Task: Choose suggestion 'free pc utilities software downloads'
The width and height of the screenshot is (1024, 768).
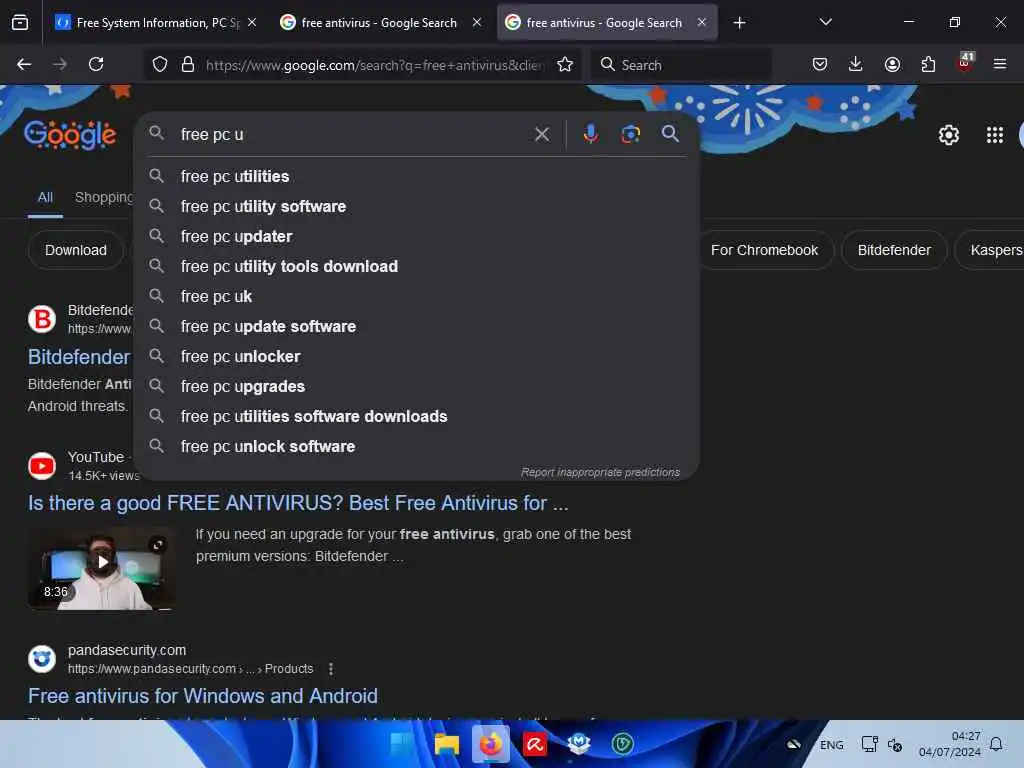Action: pos(417,417)
